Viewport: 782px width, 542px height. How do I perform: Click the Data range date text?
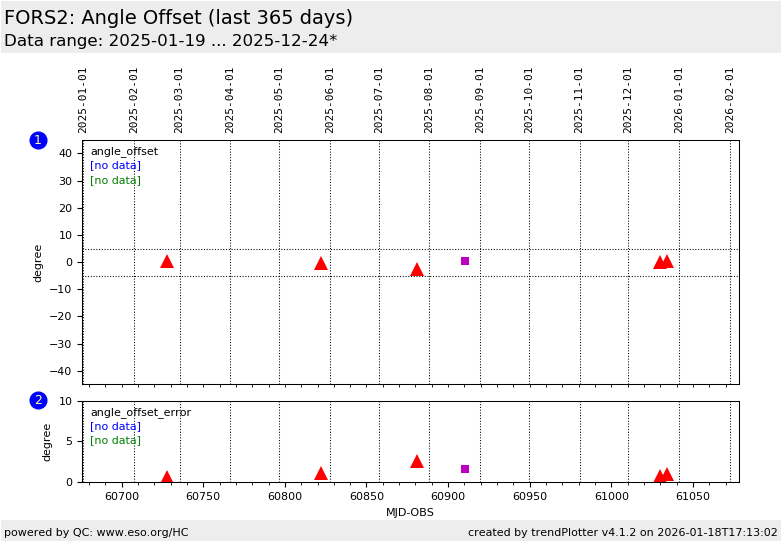tap(170, 41)
